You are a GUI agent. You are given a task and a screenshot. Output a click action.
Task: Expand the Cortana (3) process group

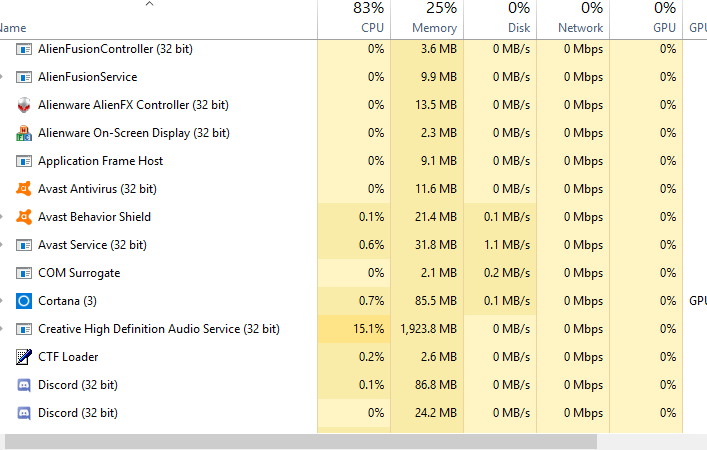coord(2,301)
